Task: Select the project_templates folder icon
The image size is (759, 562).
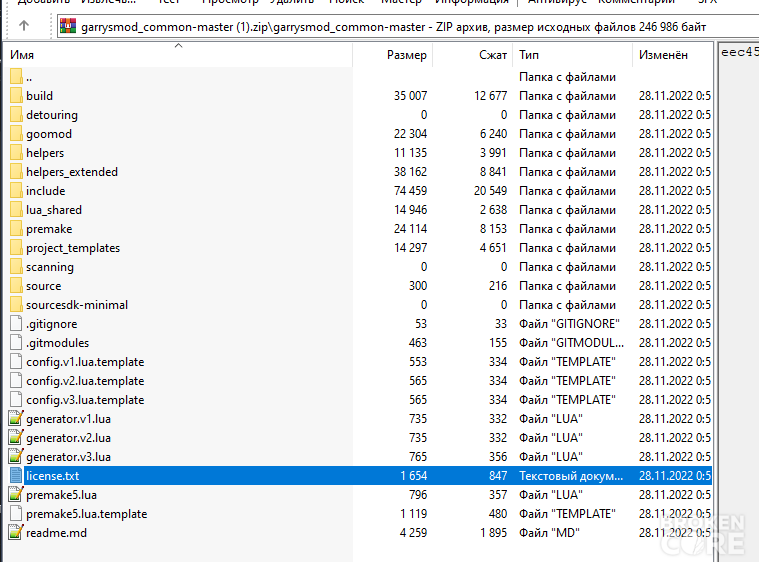Action: coord(16,247)
